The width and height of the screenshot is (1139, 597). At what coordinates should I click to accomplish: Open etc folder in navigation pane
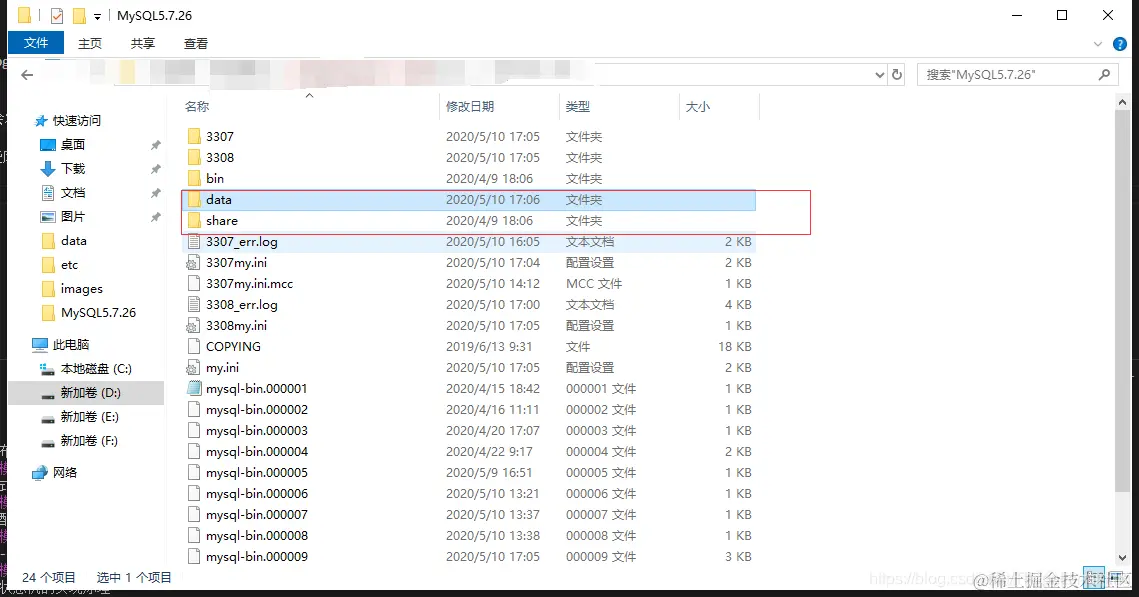tap(69, 264)
